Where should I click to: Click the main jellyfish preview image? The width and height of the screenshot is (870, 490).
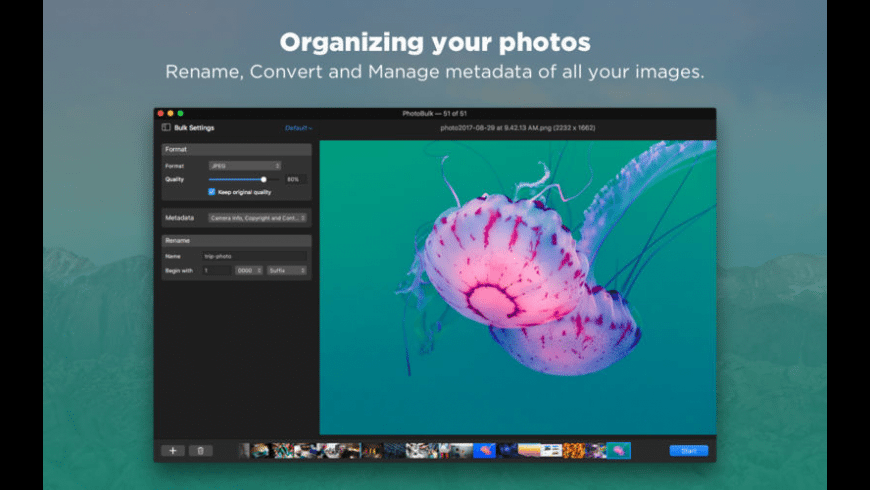pyautogui.click(x=518, y=287)
